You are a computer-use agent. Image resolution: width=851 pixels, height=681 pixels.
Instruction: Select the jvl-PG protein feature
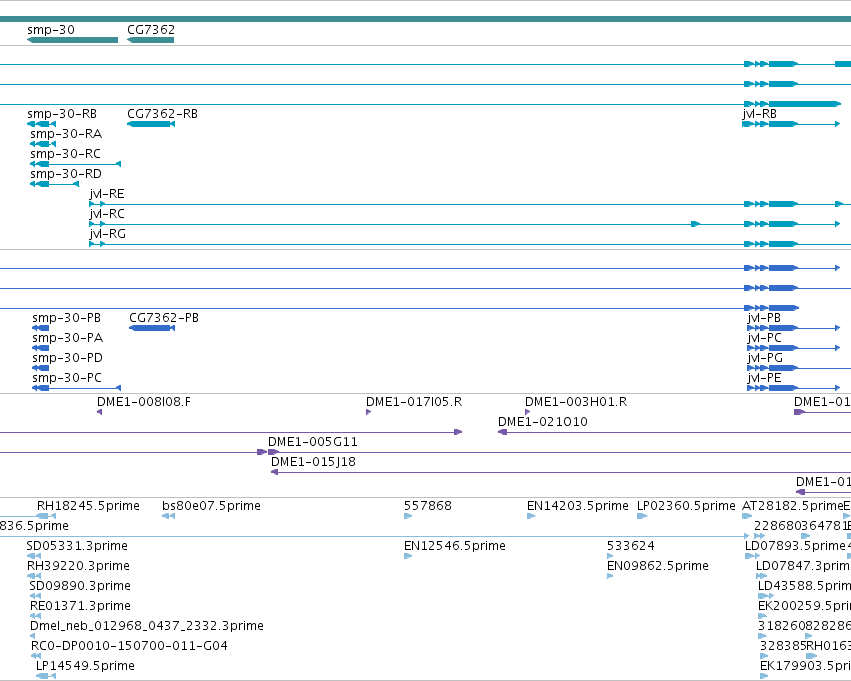tap(799, 368)
